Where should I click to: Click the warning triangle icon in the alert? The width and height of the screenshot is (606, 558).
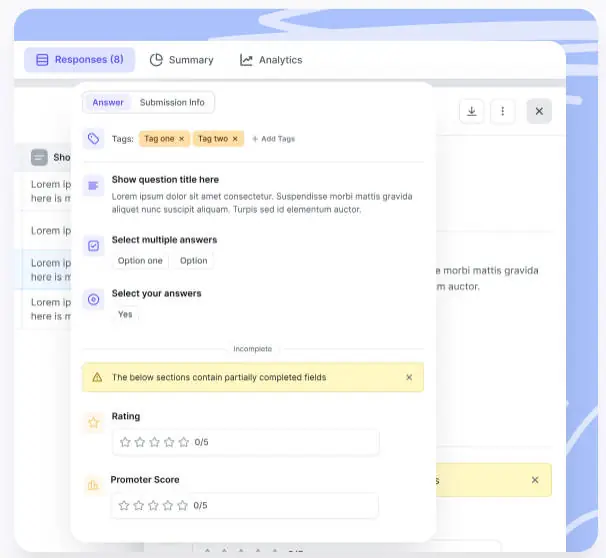97,377
